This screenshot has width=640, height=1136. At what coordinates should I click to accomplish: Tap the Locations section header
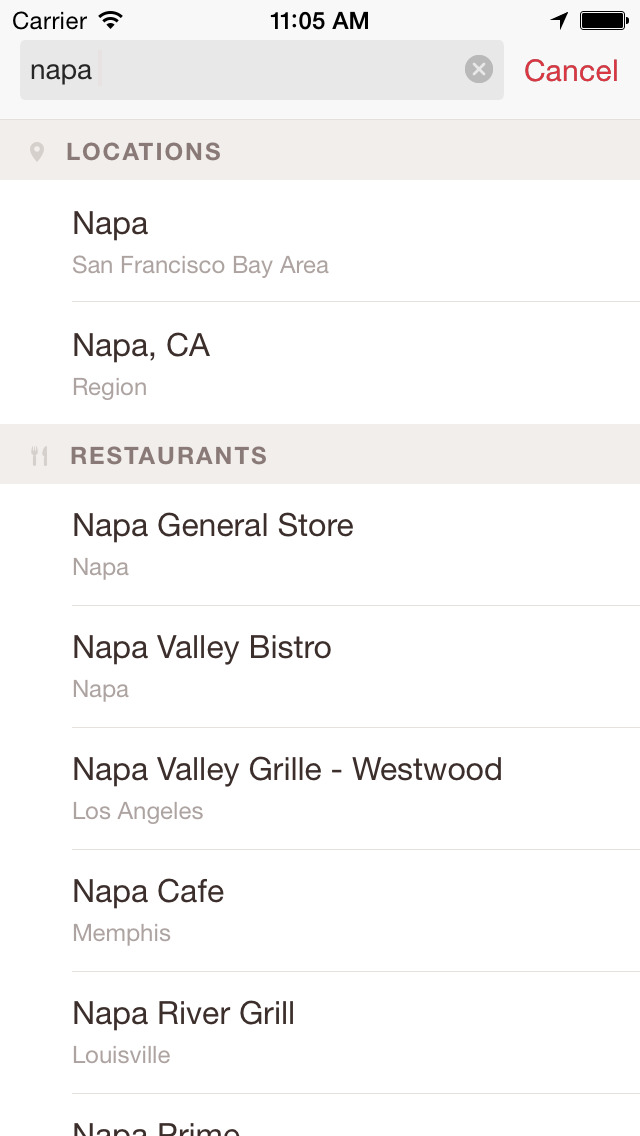[144, 152]
